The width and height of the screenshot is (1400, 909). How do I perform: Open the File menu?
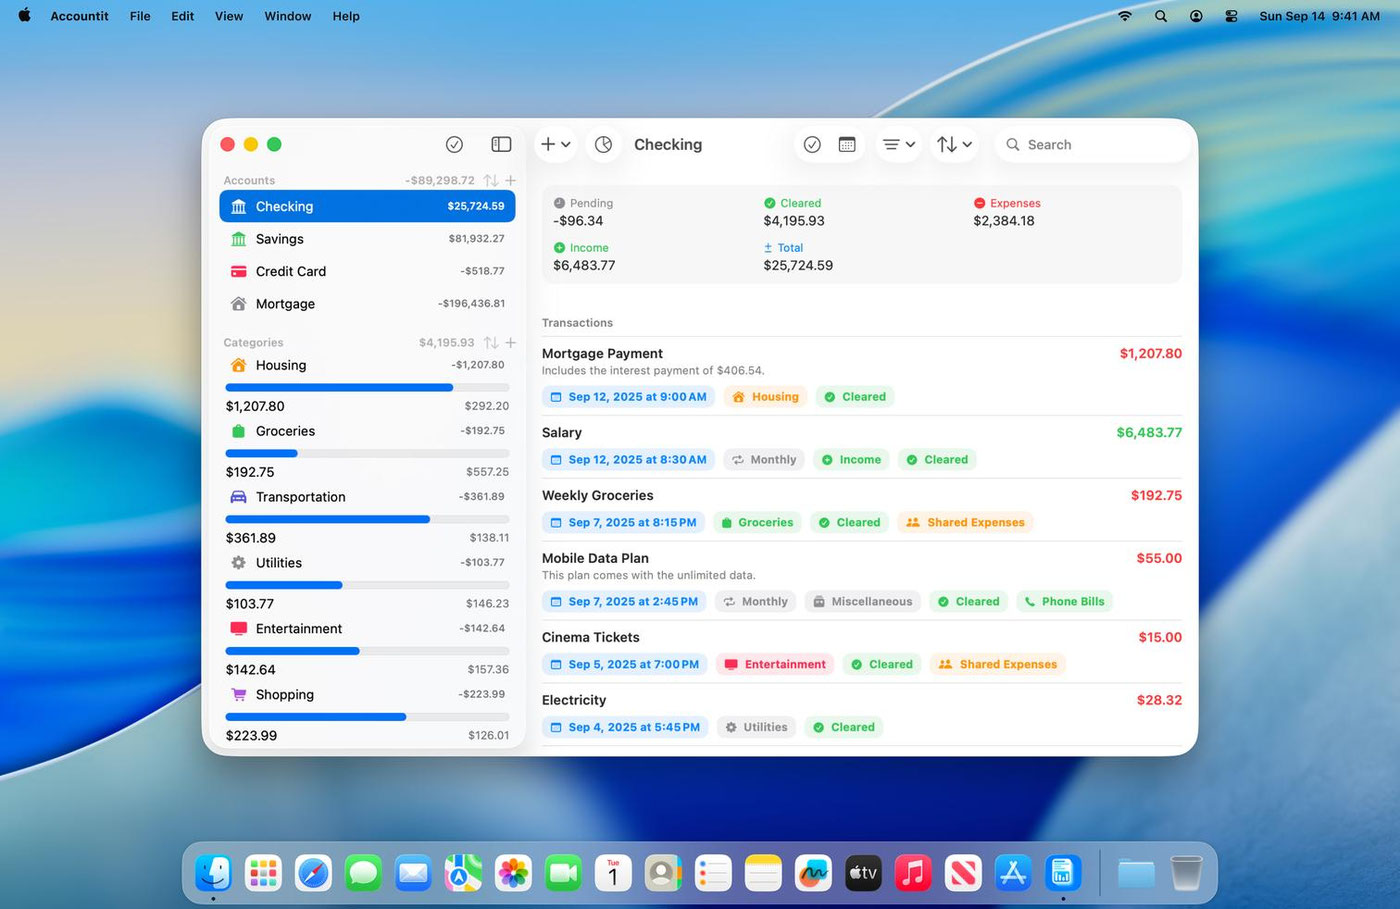(x=140, y=16)
